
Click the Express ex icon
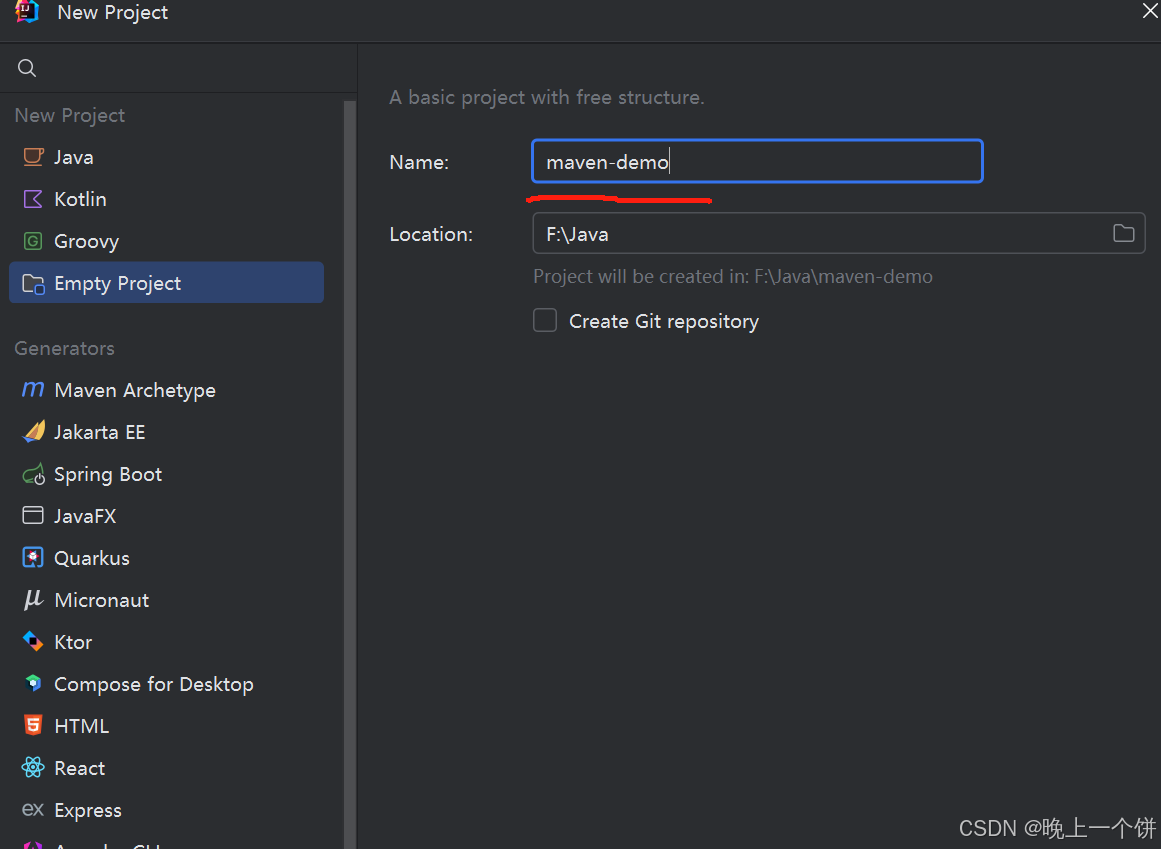point(33,810)
